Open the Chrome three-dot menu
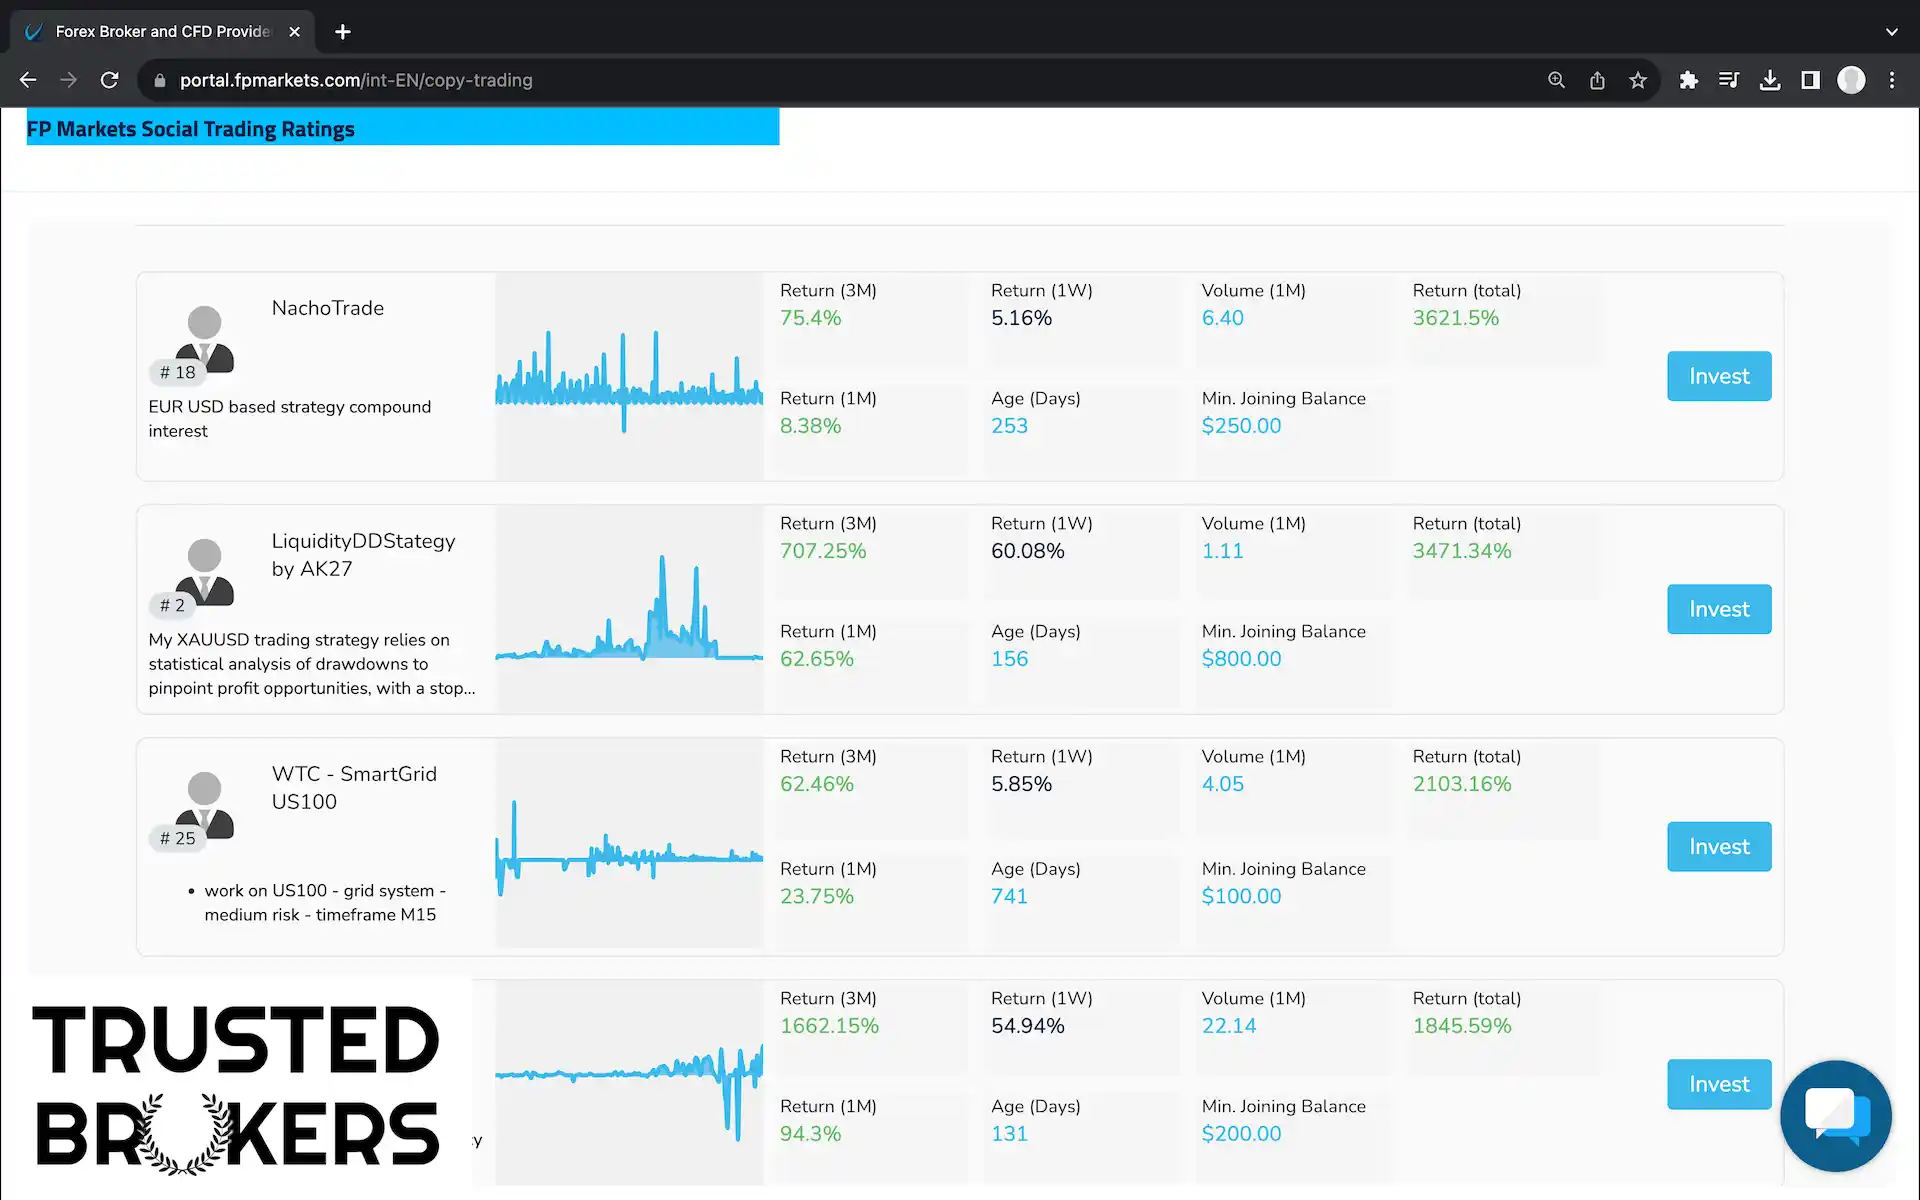The image size is (1920, 1200). click(1892, 80)
